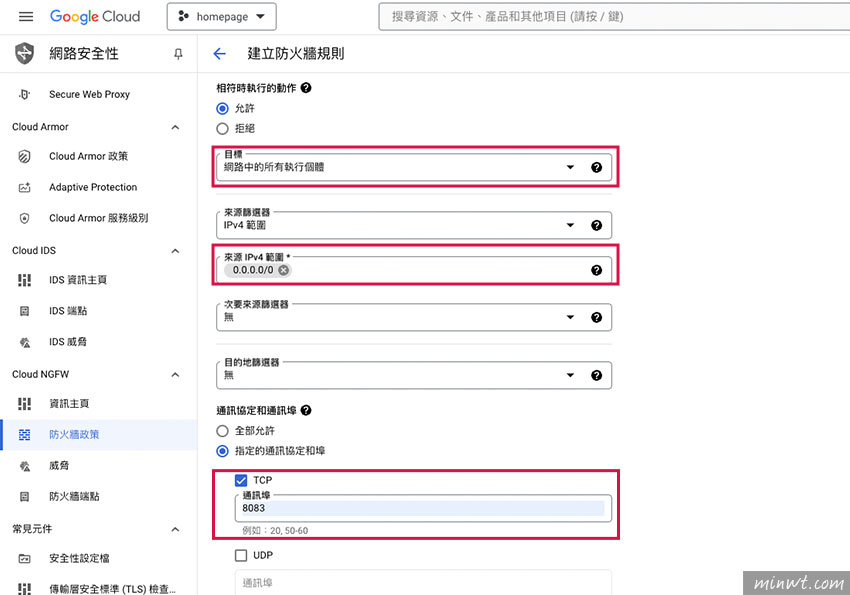The height and width of the screenshot is (595, 850).
Task: Open 傳輸層安全標準 (TLS) 檢查 page
Action: pyautogui.click(x=112, y=588)
